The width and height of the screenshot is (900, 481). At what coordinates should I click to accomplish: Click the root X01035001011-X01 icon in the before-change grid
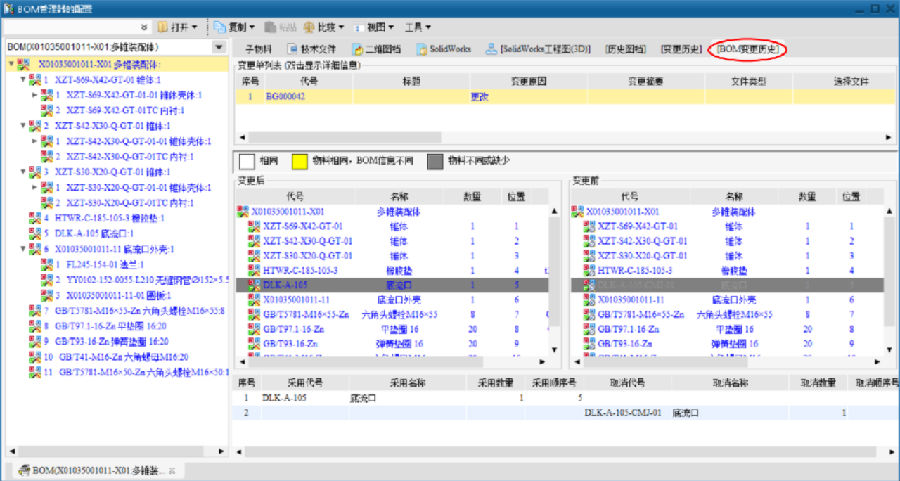tap(577, 212)
